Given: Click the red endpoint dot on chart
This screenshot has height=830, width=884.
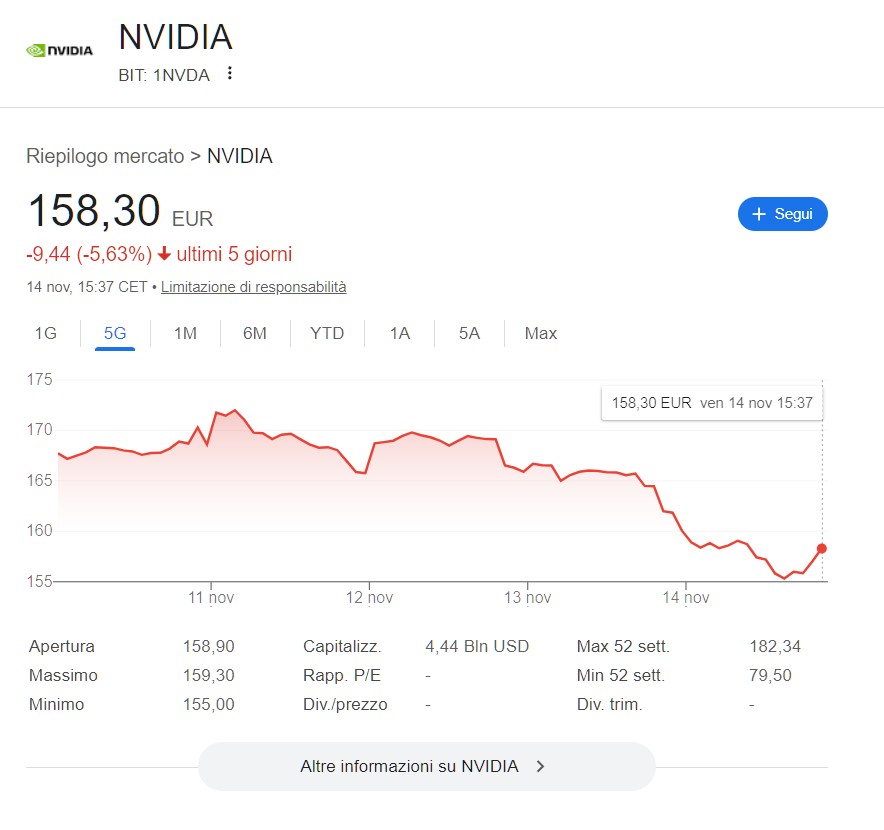Looking at the screenshot, I should pos(822,548).
